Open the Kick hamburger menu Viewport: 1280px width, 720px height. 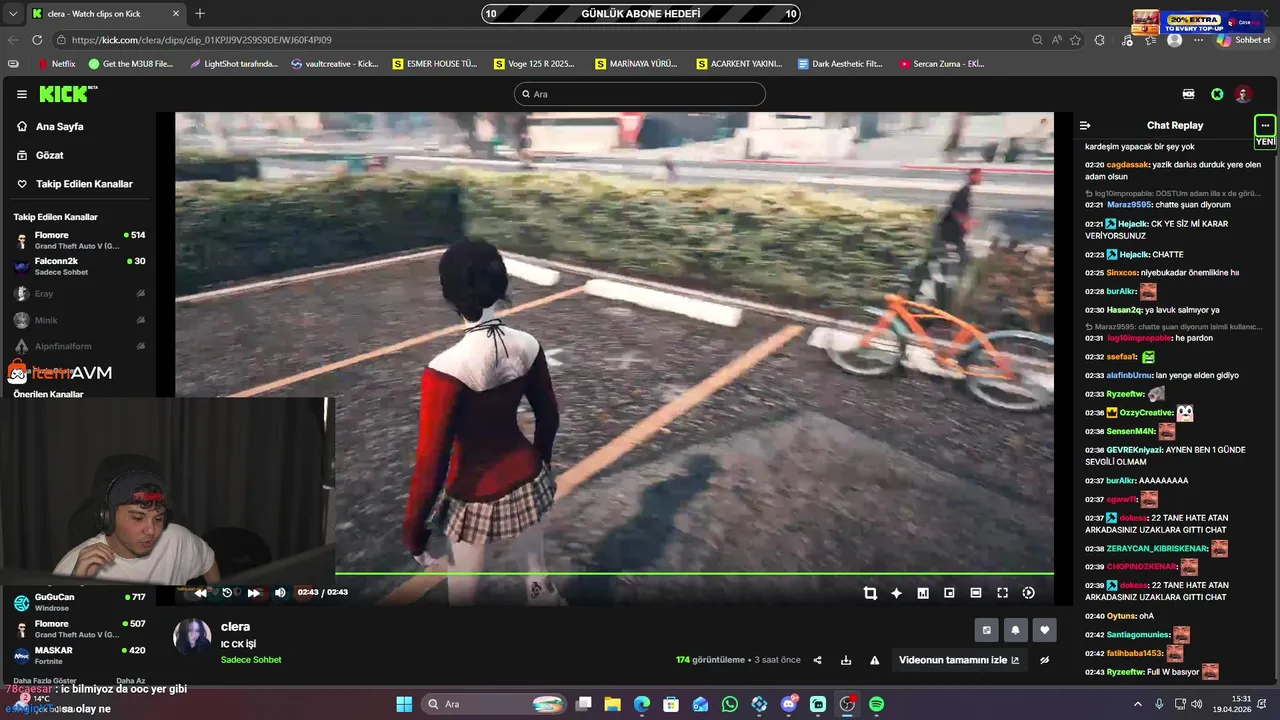pyautogui.click(x=21, y=94)
